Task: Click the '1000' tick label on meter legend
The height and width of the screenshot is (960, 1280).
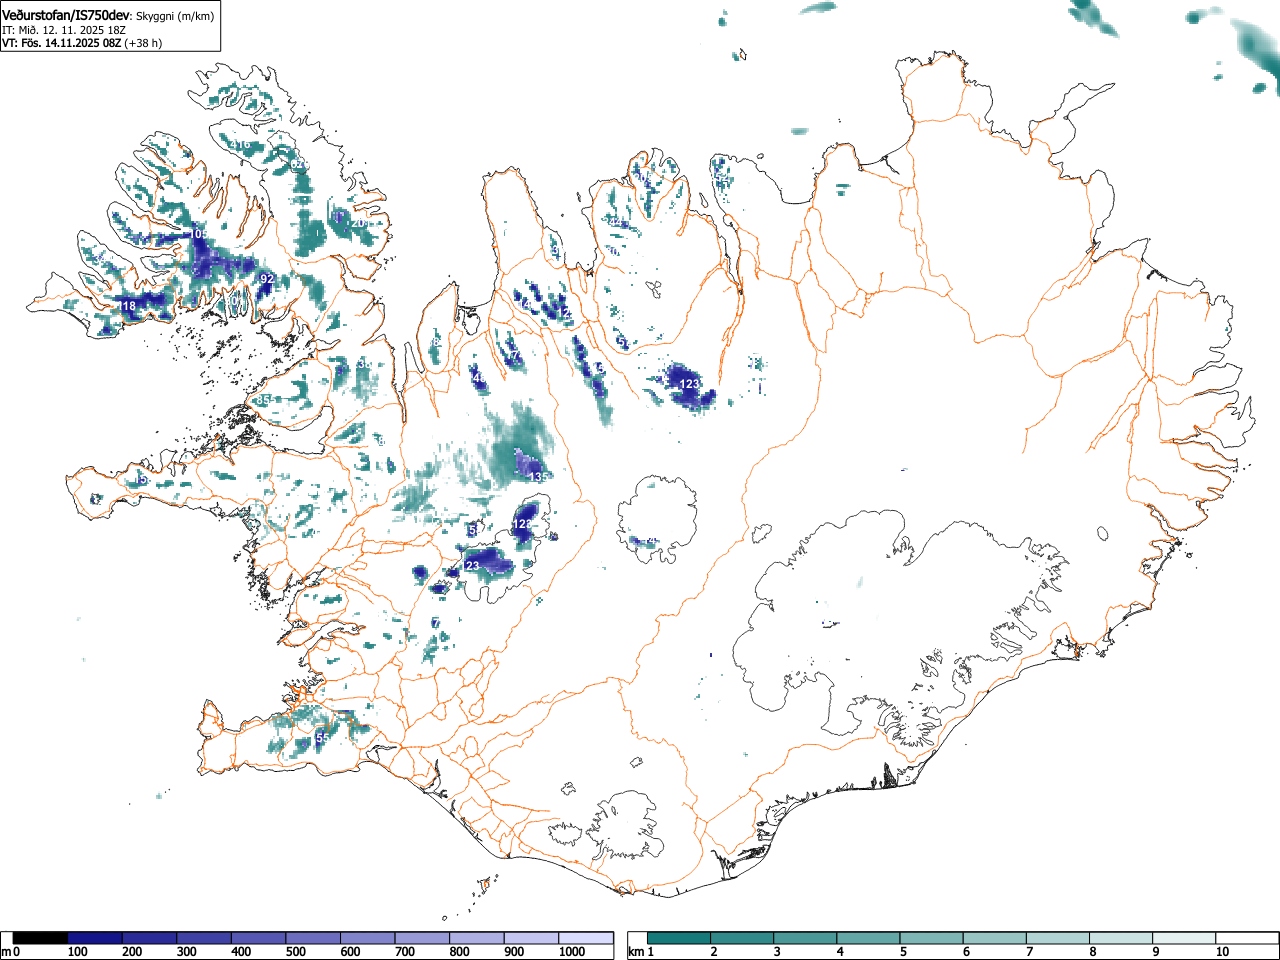Action: click(572, 952)
